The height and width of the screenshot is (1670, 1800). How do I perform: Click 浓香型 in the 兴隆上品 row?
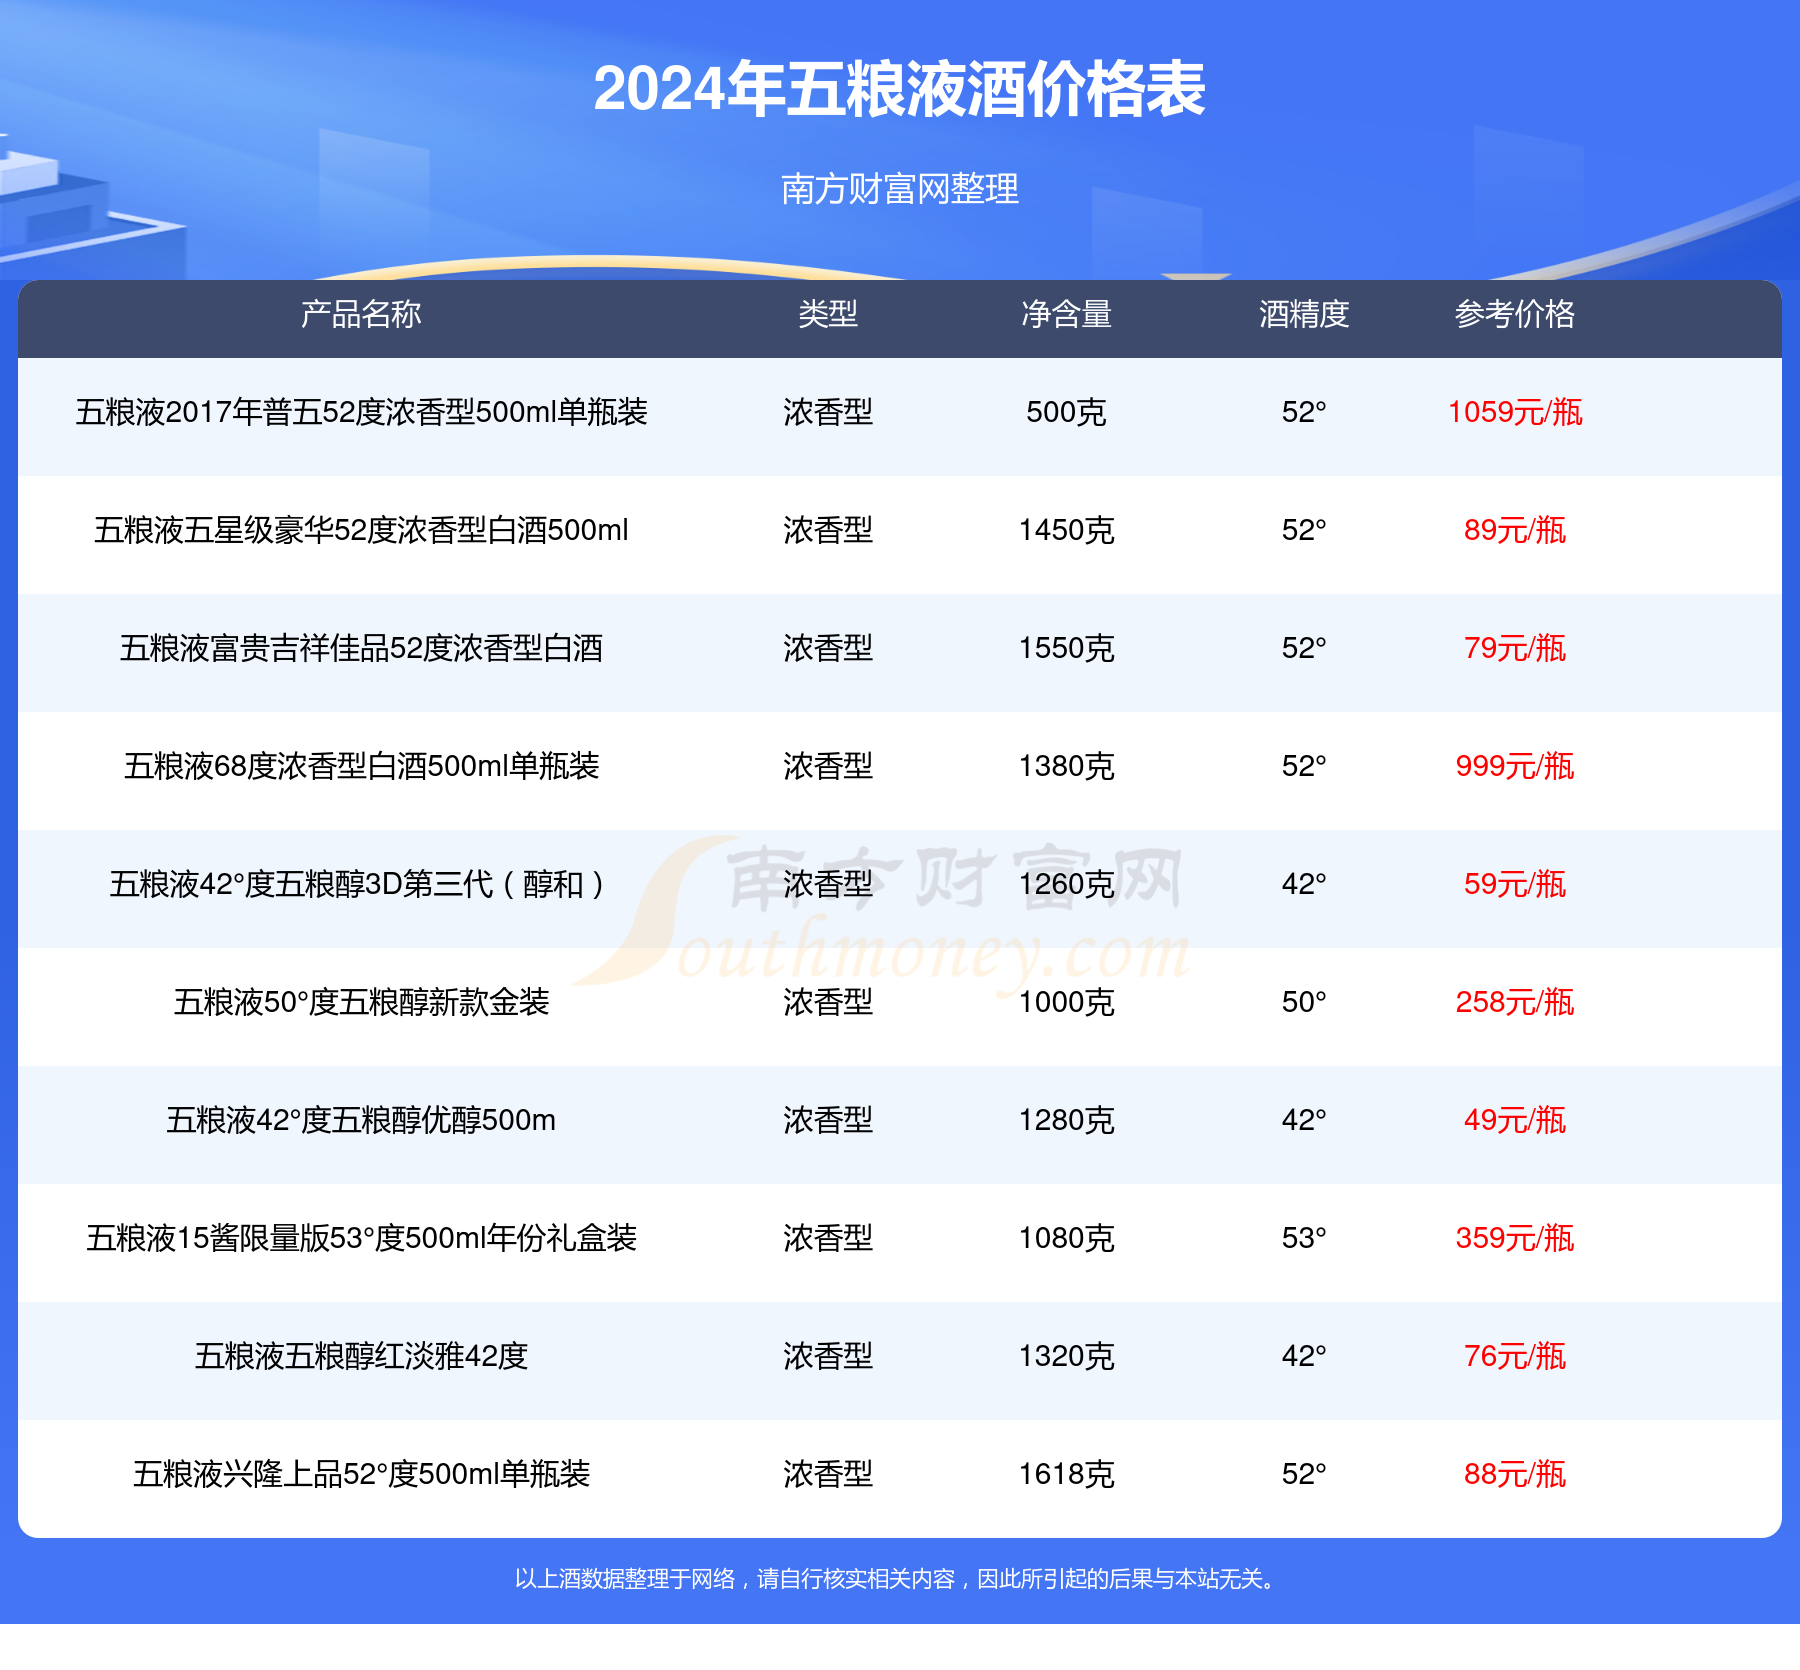click(x=828, y=1474)
